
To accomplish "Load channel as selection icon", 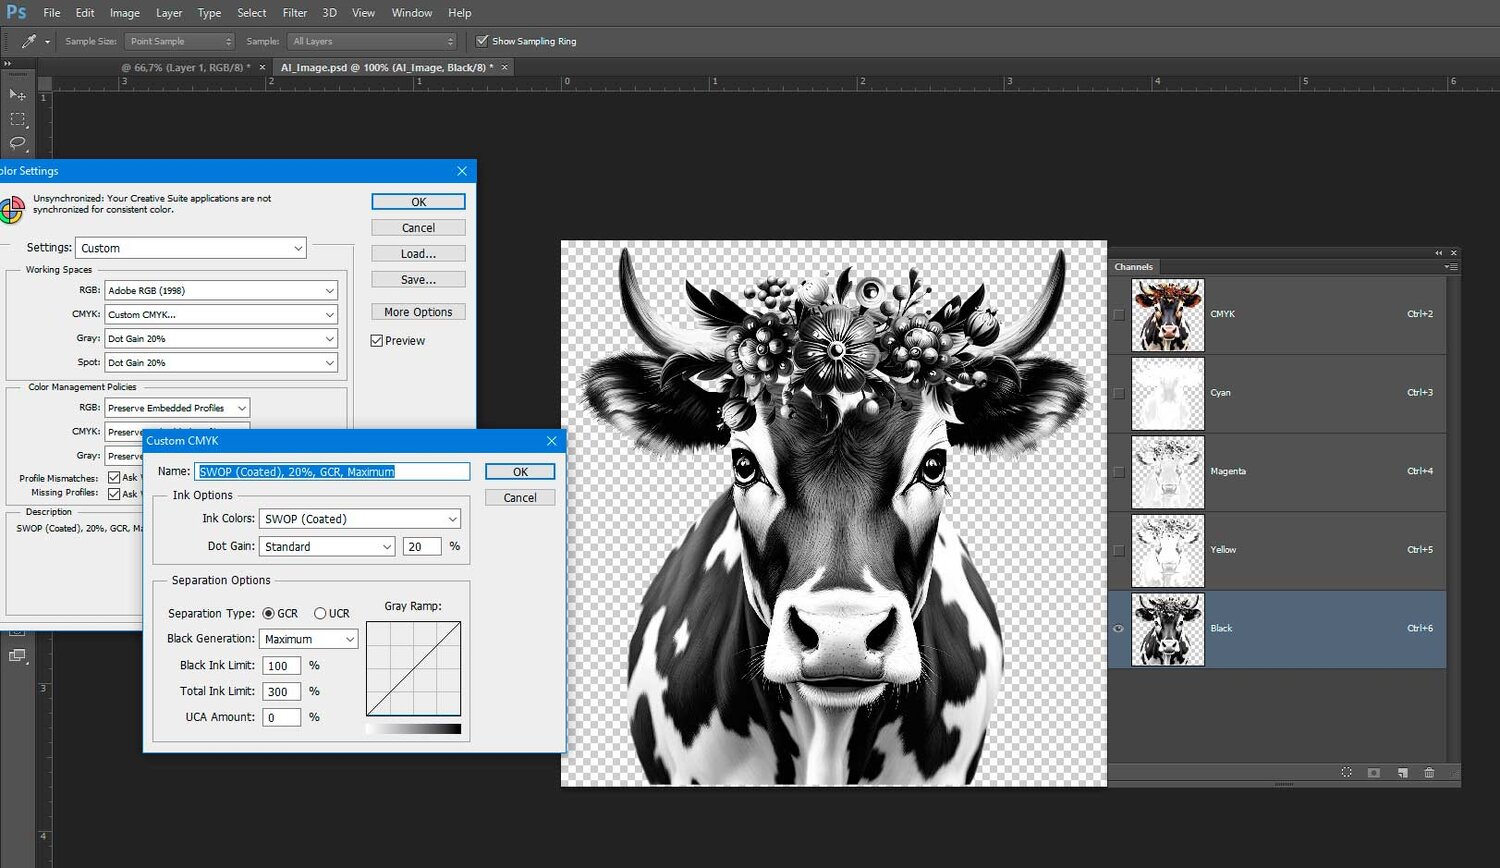I will click(1346, 773).
